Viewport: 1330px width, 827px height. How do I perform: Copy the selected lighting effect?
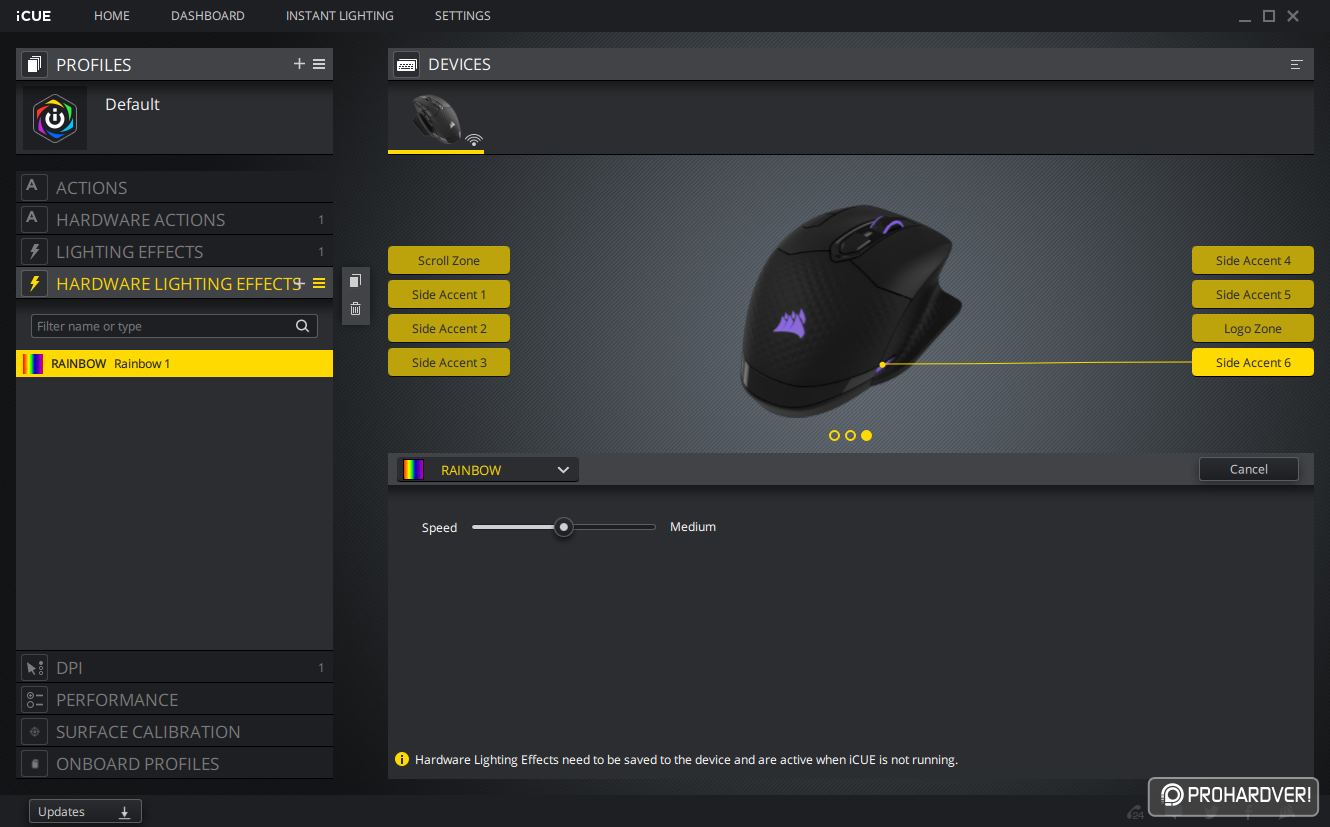(355, 281)
